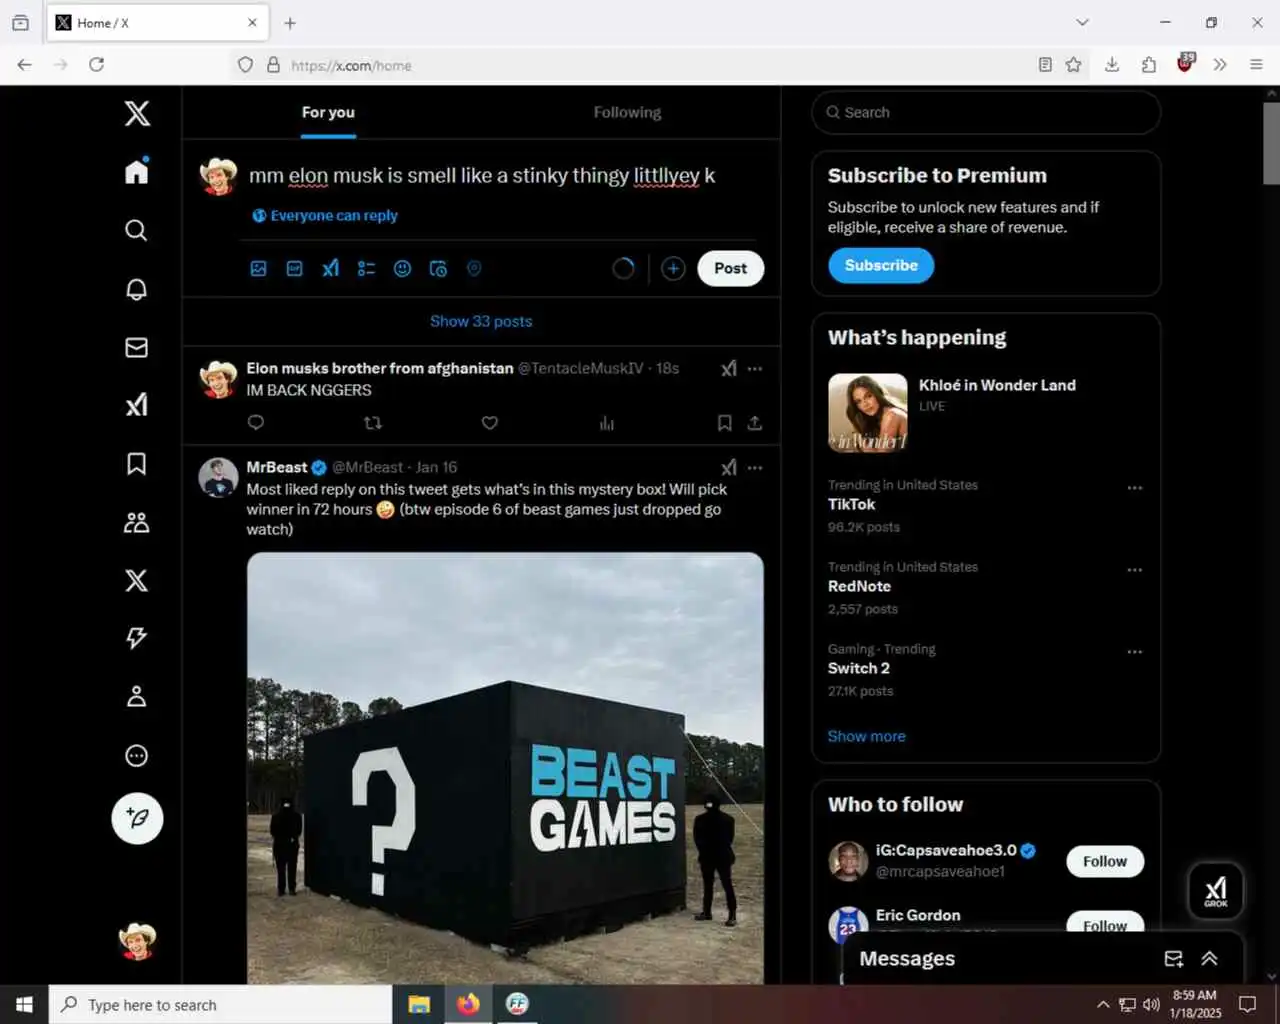The width and height of the screenshot is (1280, 1024).
Task: Open Premium X icon in the sidebar
Action: click(x=137, y=580)
